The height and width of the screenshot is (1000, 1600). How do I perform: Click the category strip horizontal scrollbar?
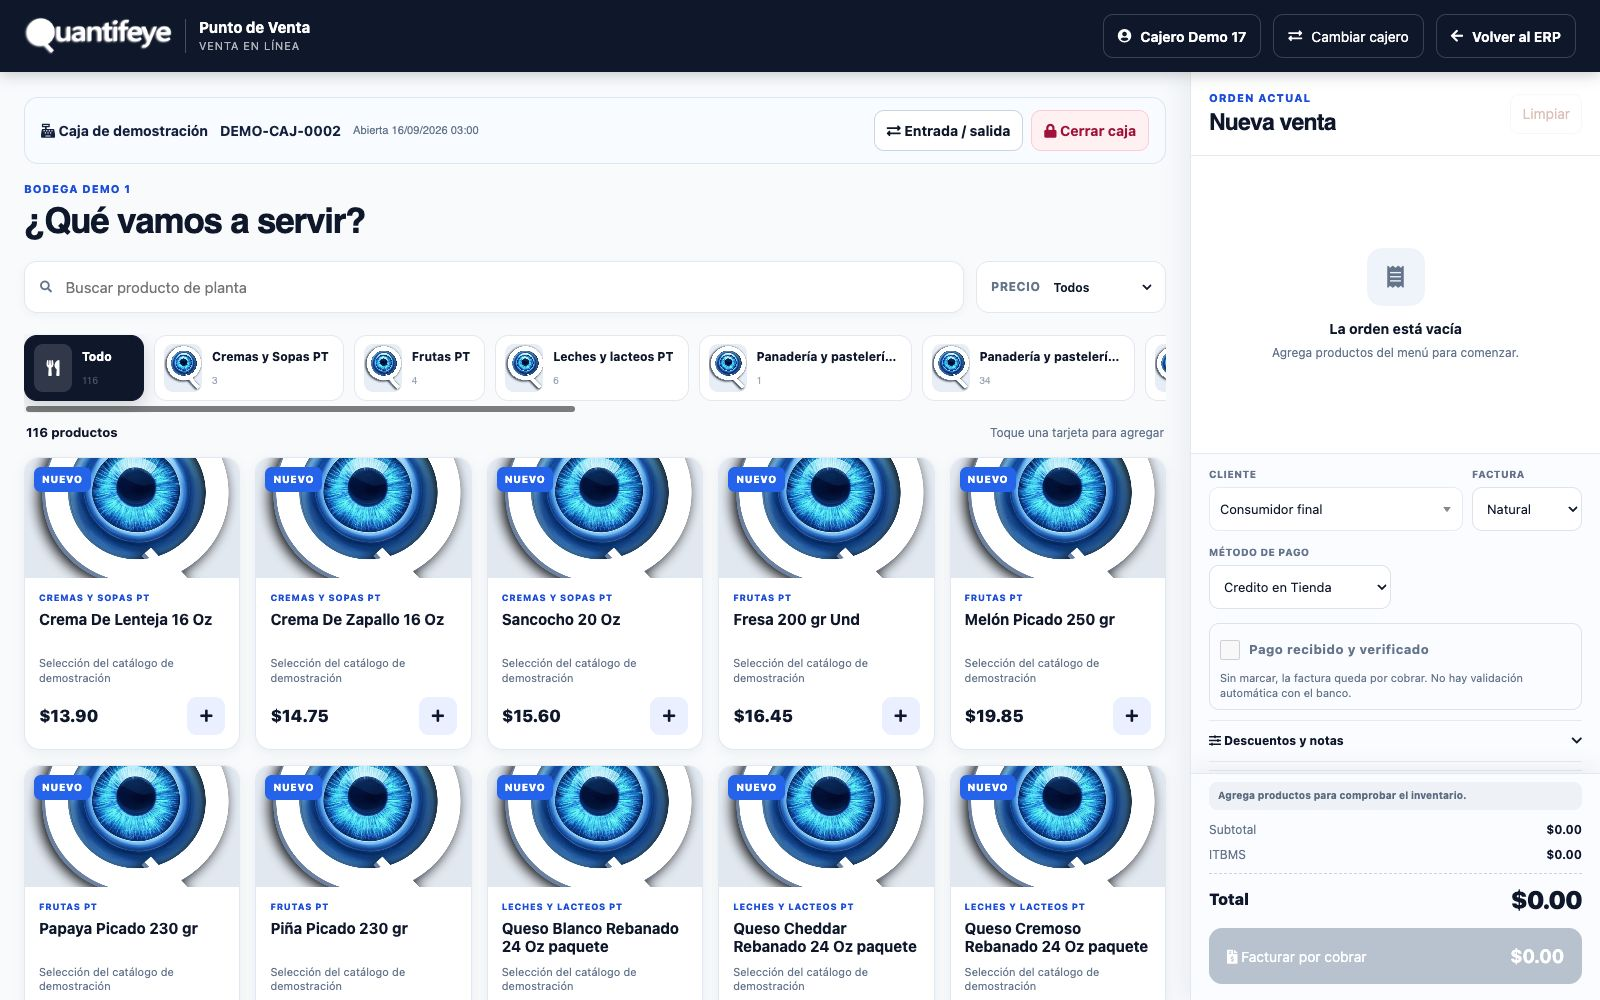point(300,409)
